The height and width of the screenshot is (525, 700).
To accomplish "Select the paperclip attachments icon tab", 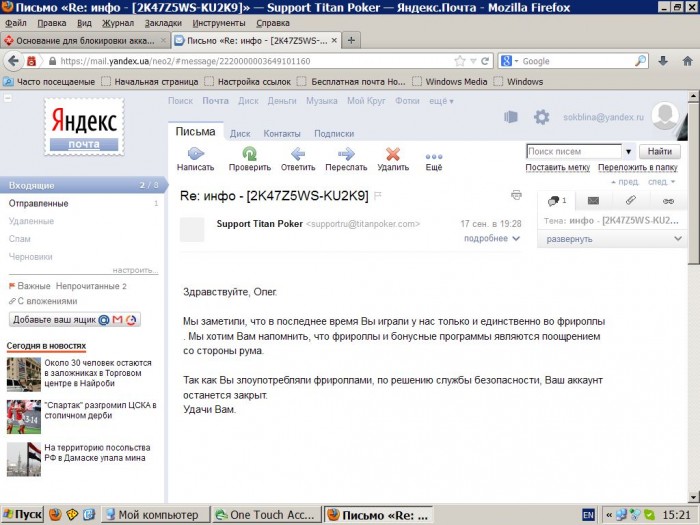I will [x=630, y=200].
